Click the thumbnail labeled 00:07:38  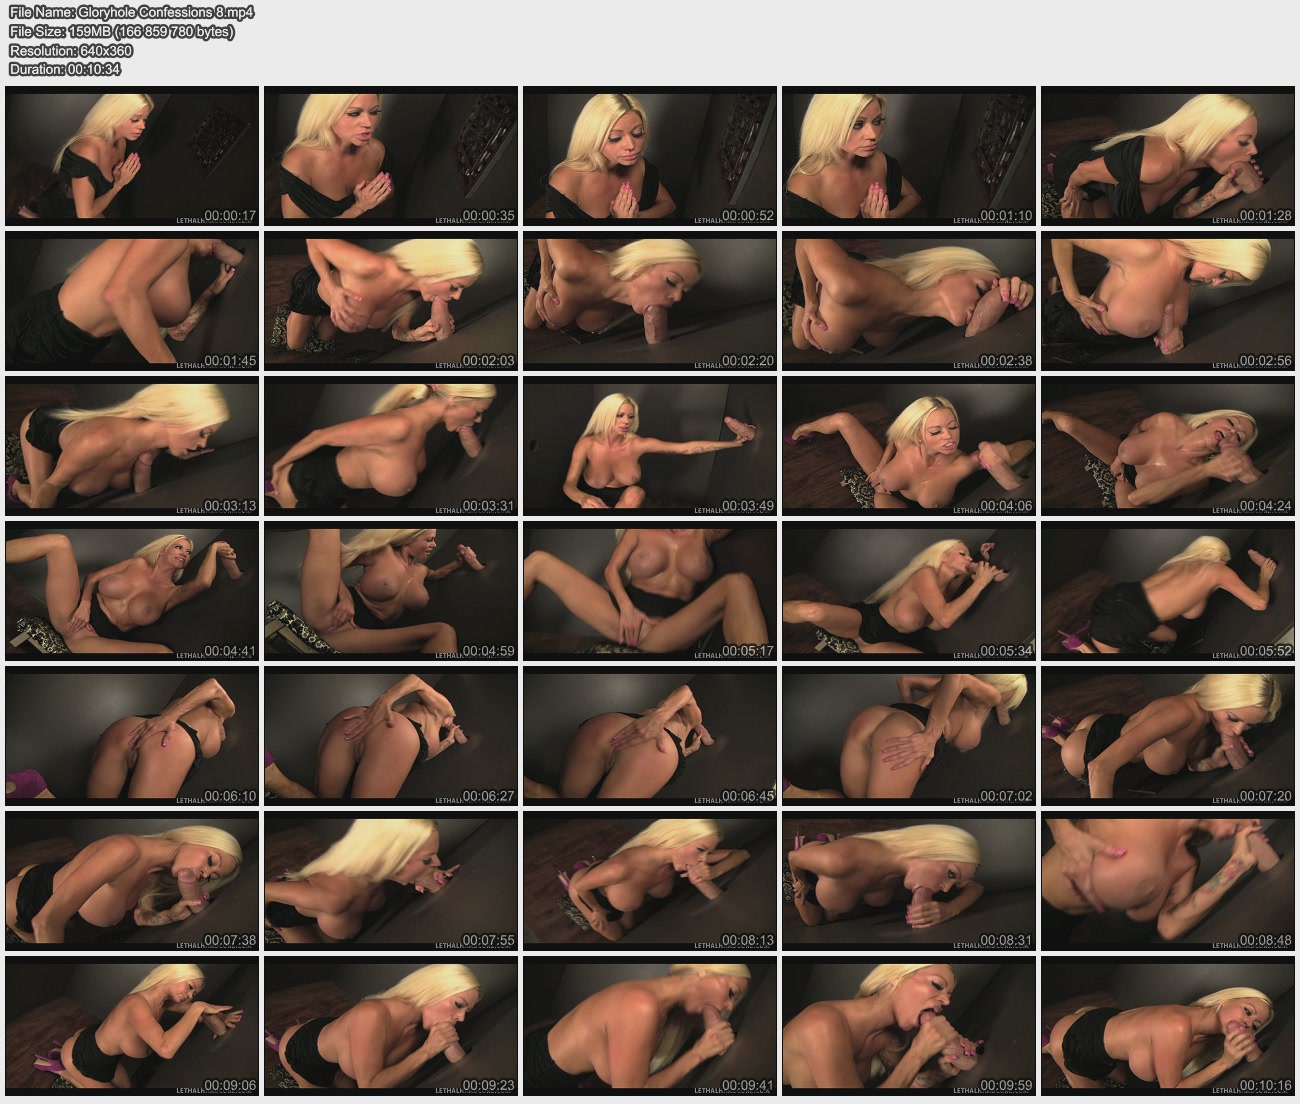pos(132,881)
